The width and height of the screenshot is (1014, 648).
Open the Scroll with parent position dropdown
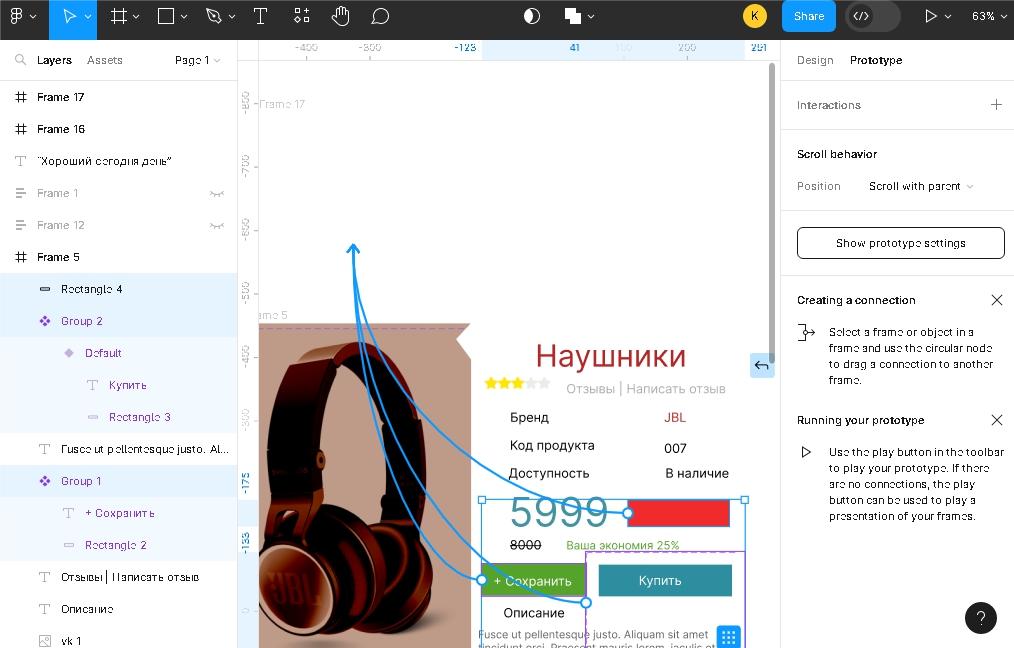pos(920,186)
